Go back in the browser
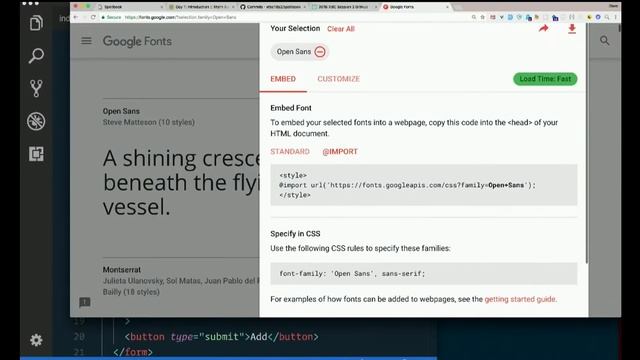This screenshot has width=640, height=360. tap(76, 17)
